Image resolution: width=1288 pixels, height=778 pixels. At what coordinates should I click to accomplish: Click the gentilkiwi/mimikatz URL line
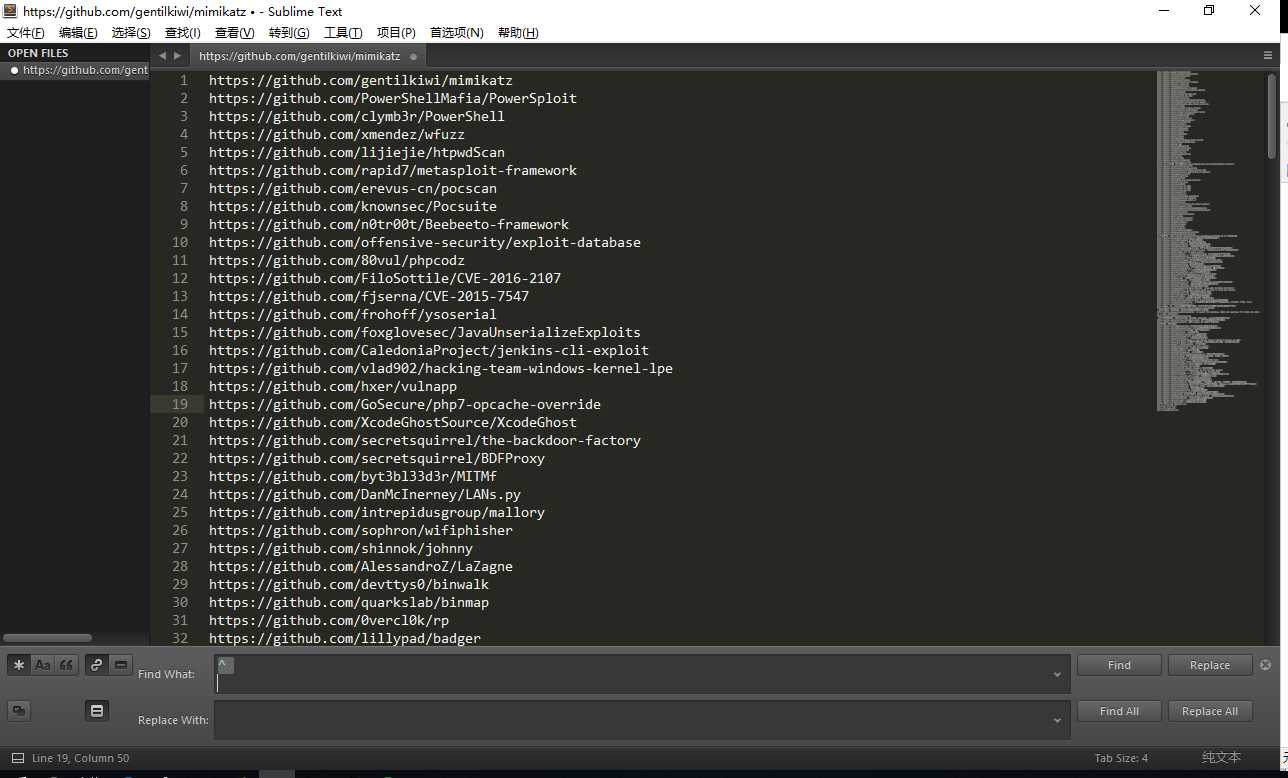[x=361, y=80]
